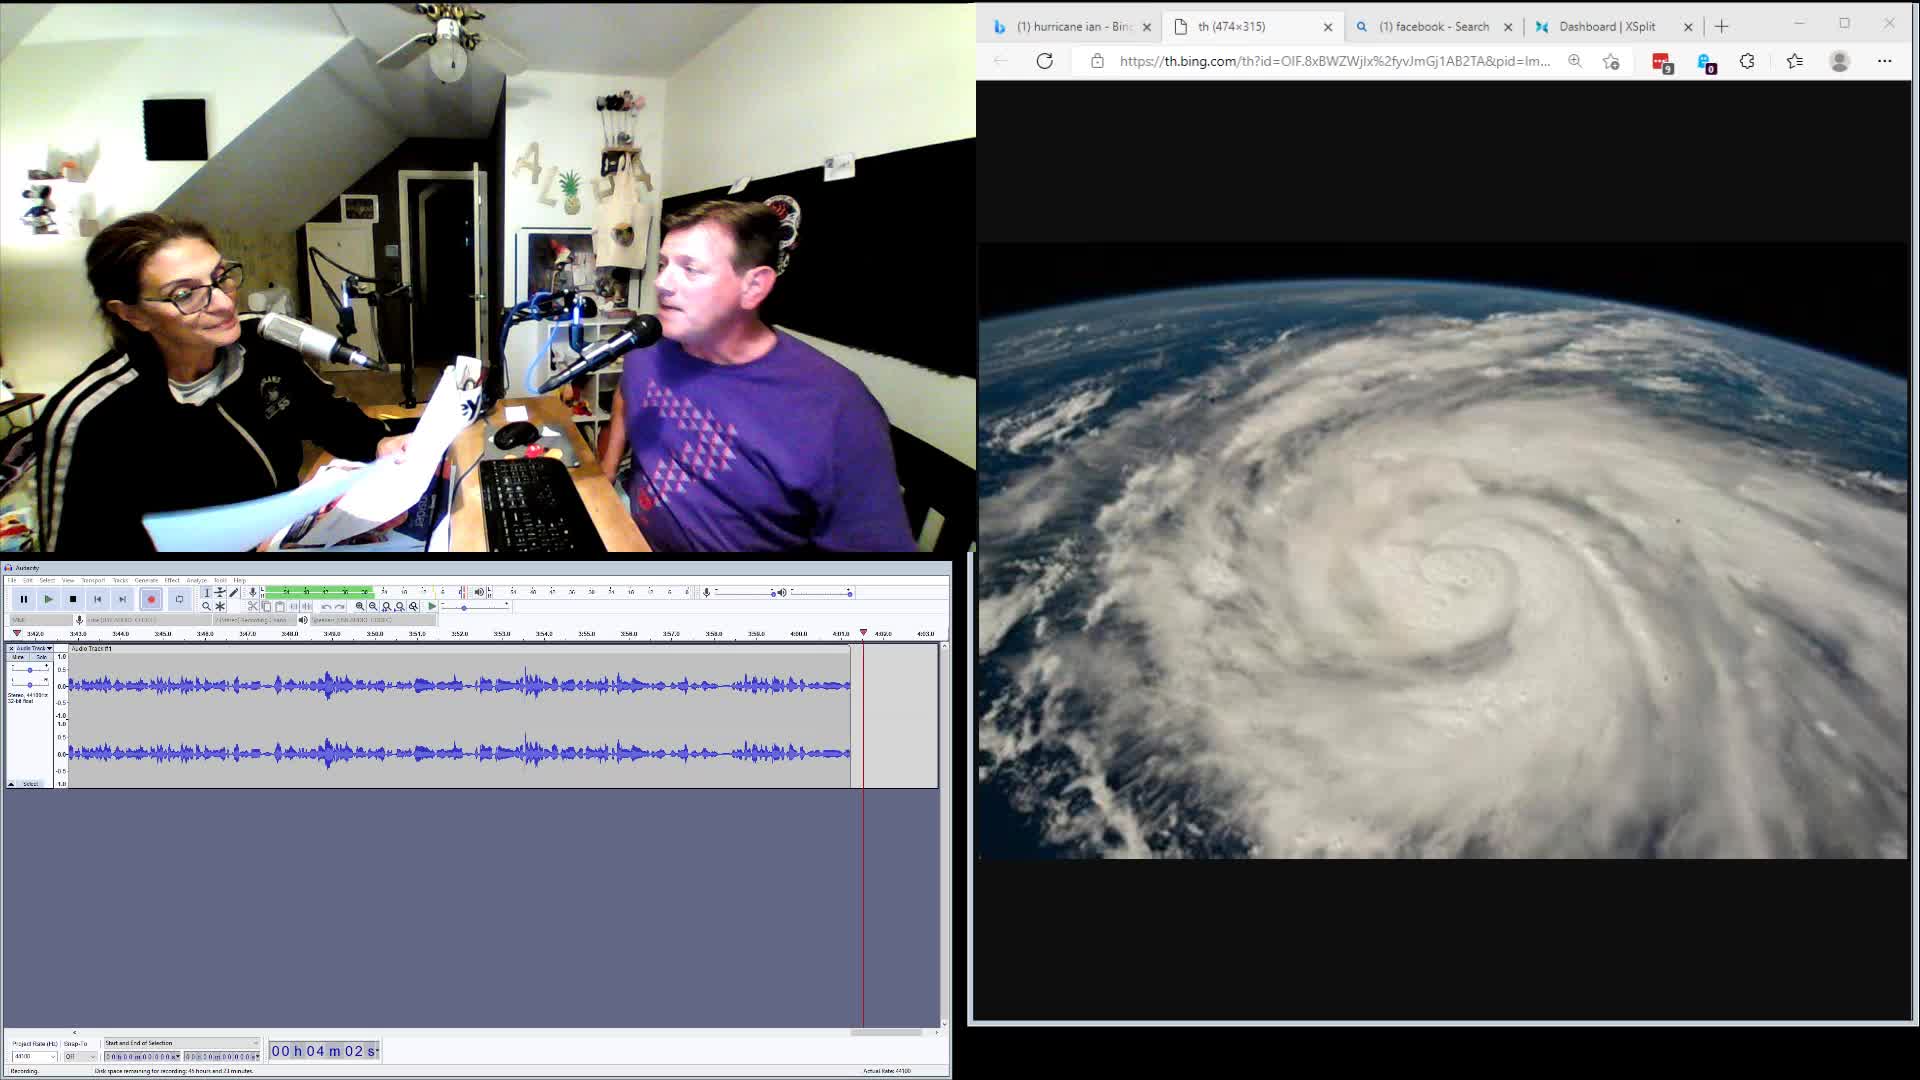Viewport: 1920px width, 1080px height.
Task: Open the audio position time format arrow
Action: (377, 1051)
